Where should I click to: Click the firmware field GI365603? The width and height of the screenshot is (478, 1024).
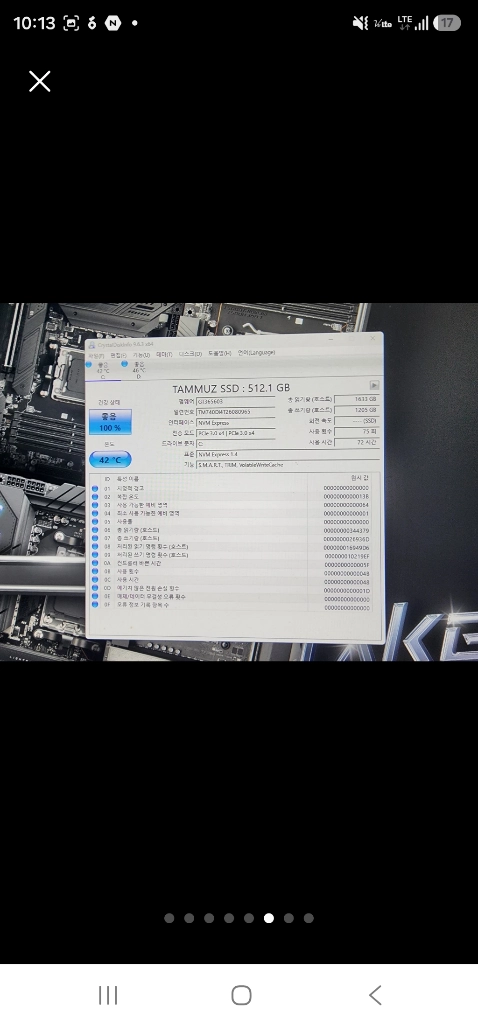(236, 401)
